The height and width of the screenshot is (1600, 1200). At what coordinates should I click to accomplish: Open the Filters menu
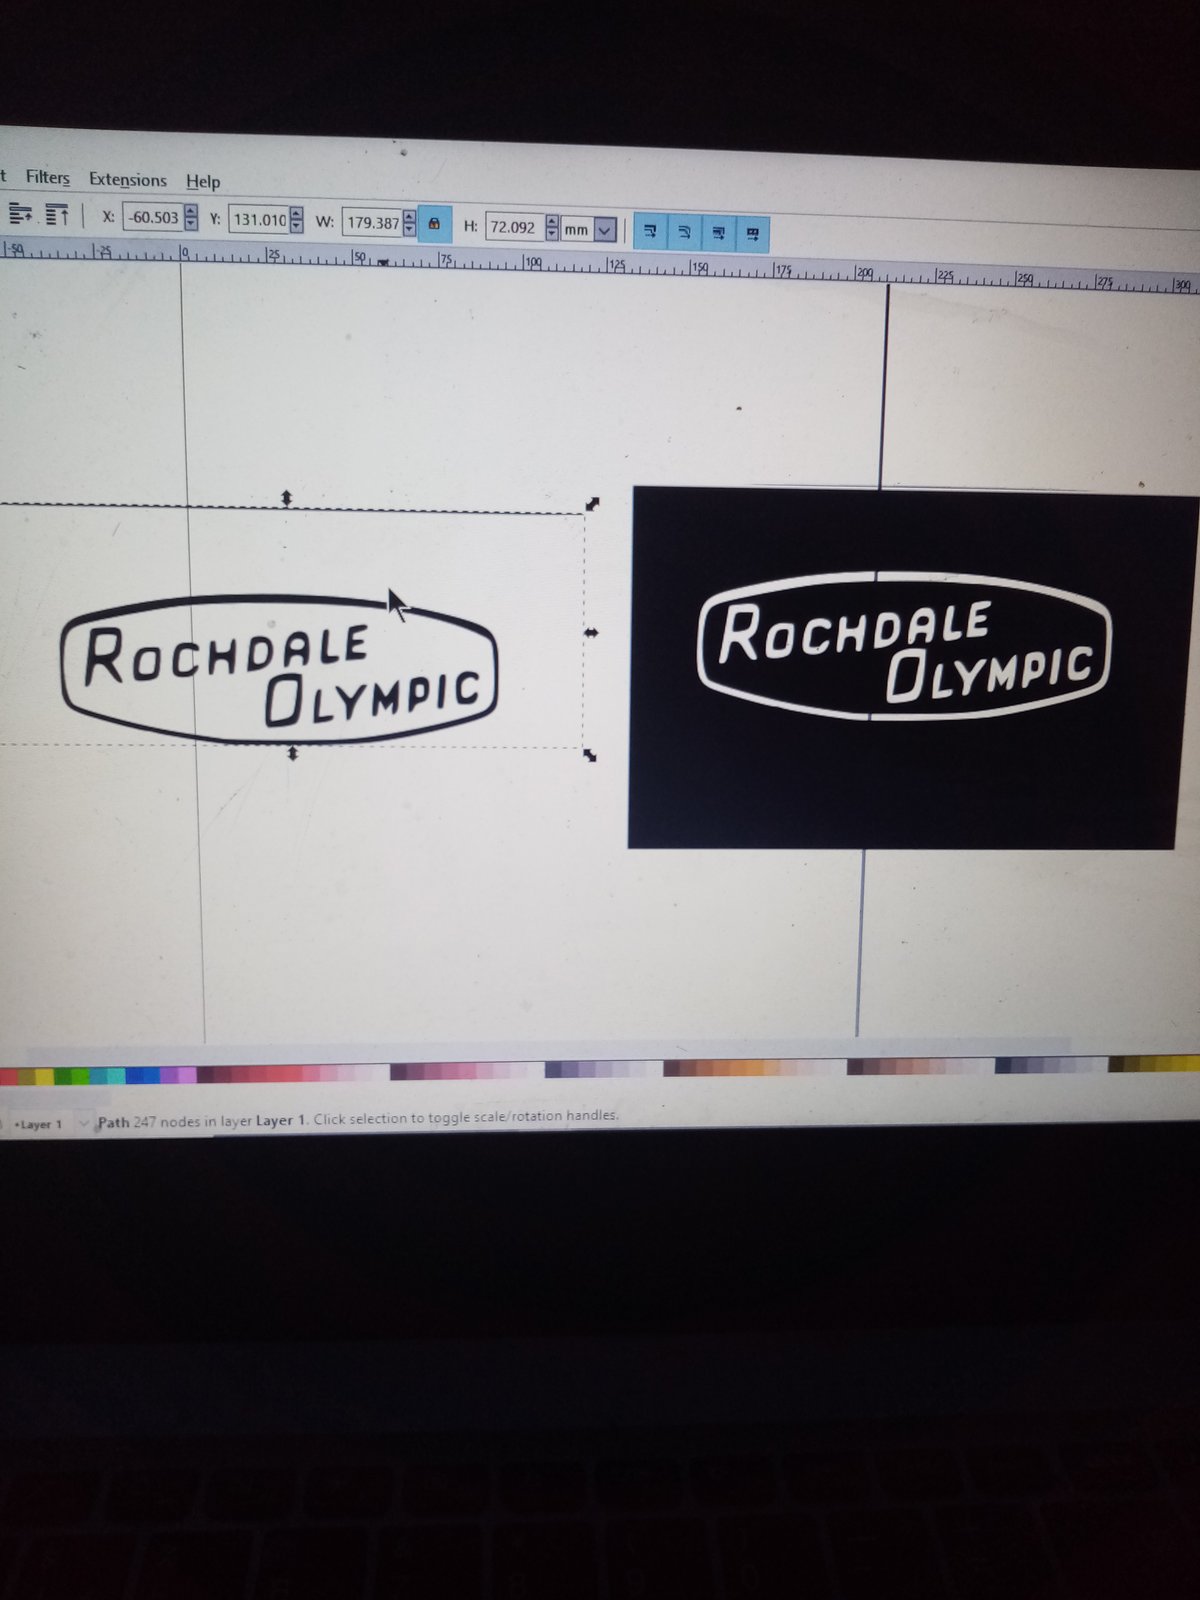[48, 177]
